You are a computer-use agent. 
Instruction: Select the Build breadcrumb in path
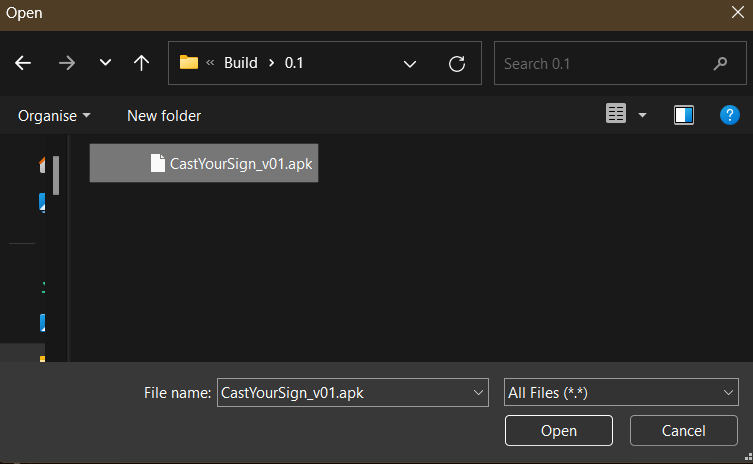coord(240,63)
